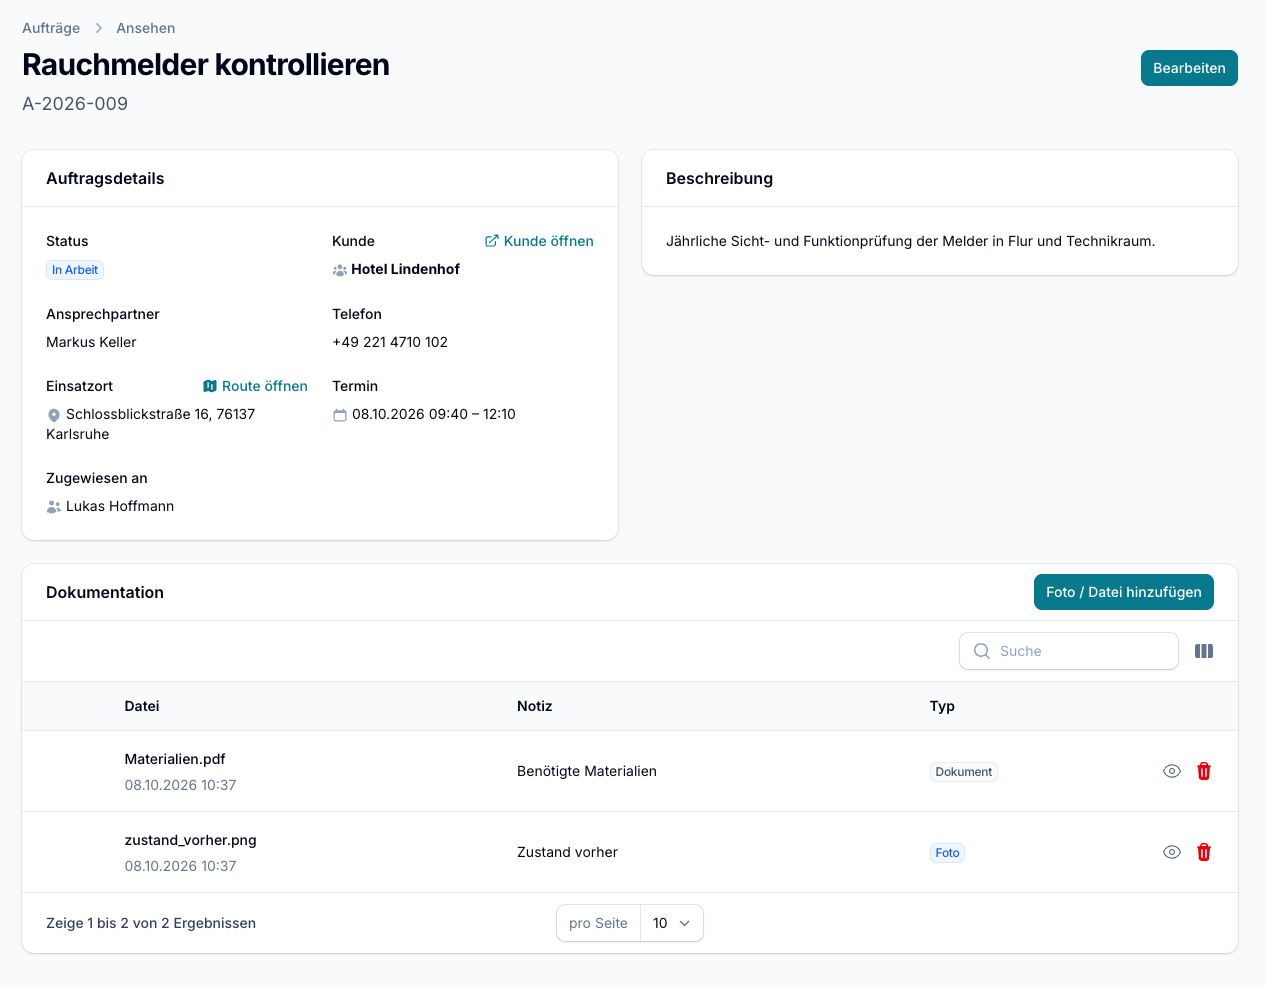Toggle table columns icon next to search
The width and height of the screenshot is (1266, 985).
pyautogui.click(x=1204, y=651)
